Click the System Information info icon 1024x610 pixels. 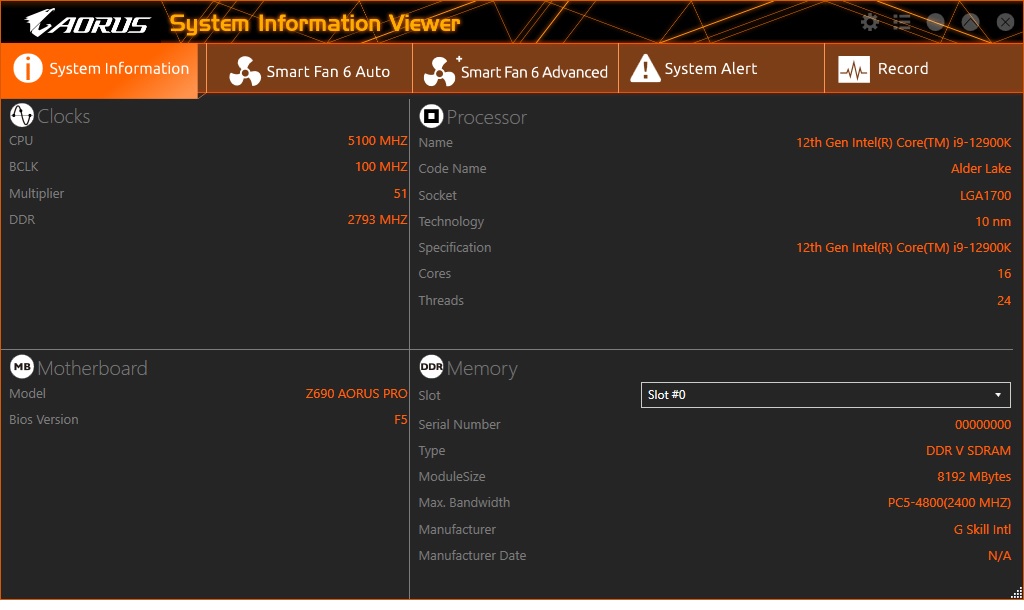tap(27, 68)
